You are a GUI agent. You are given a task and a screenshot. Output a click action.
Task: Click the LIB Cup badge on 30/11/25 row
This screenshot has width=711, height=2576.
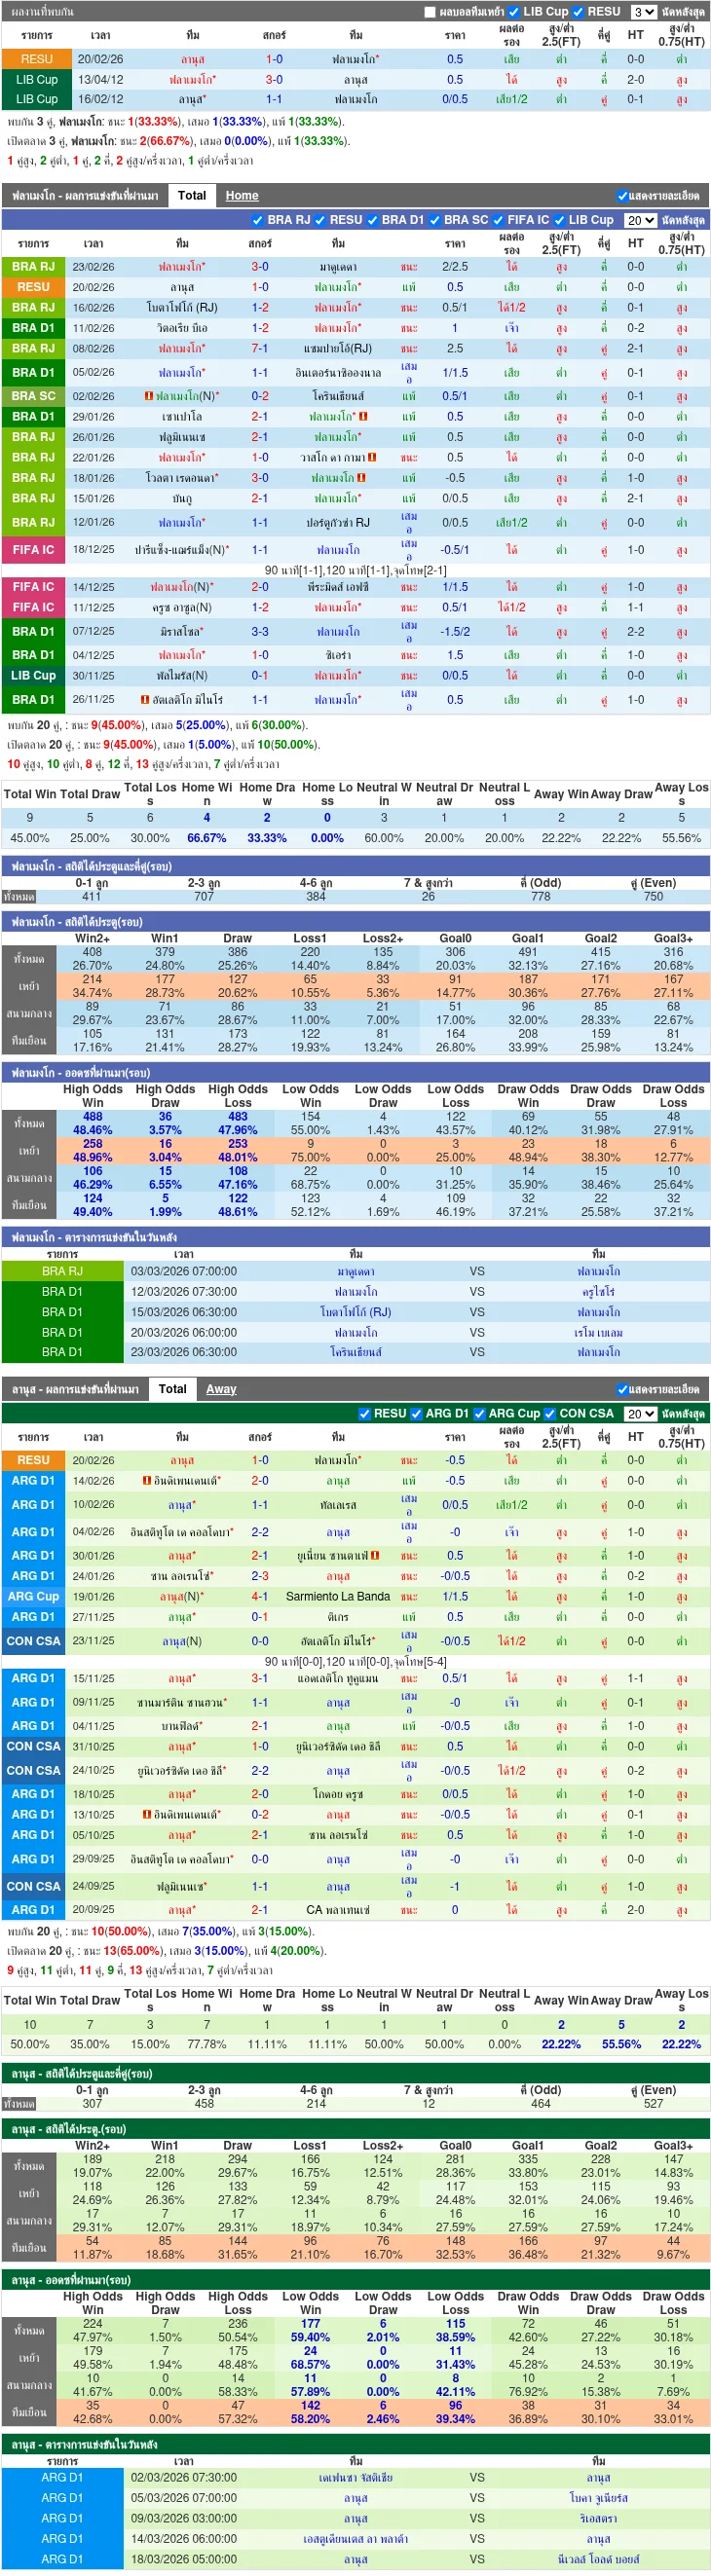tap(33, 675)
